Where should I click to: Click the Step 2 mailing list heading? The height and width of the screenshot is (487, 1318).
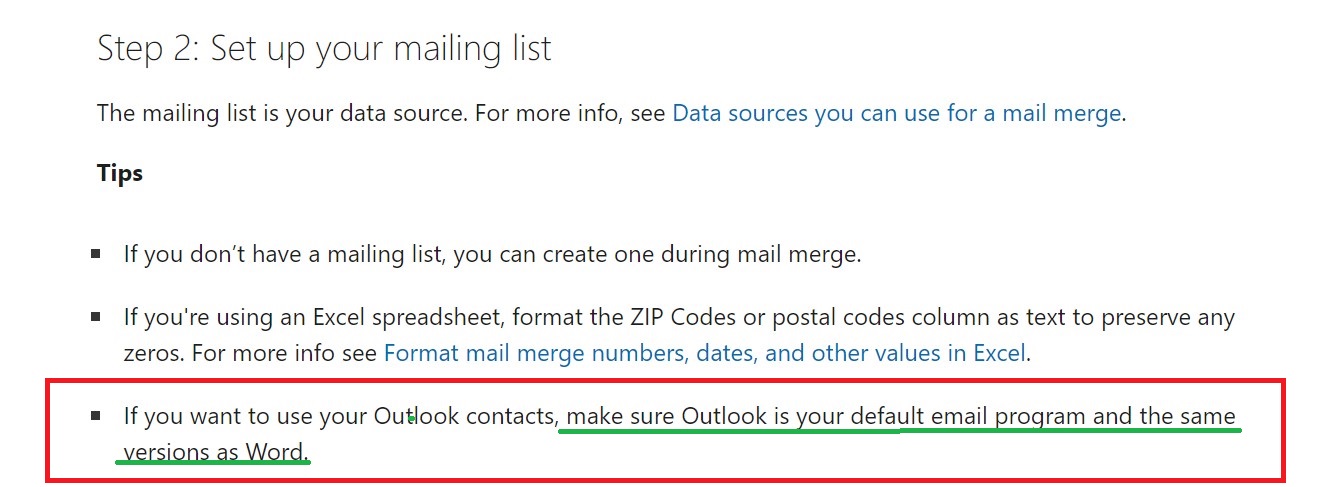point(324,48)
